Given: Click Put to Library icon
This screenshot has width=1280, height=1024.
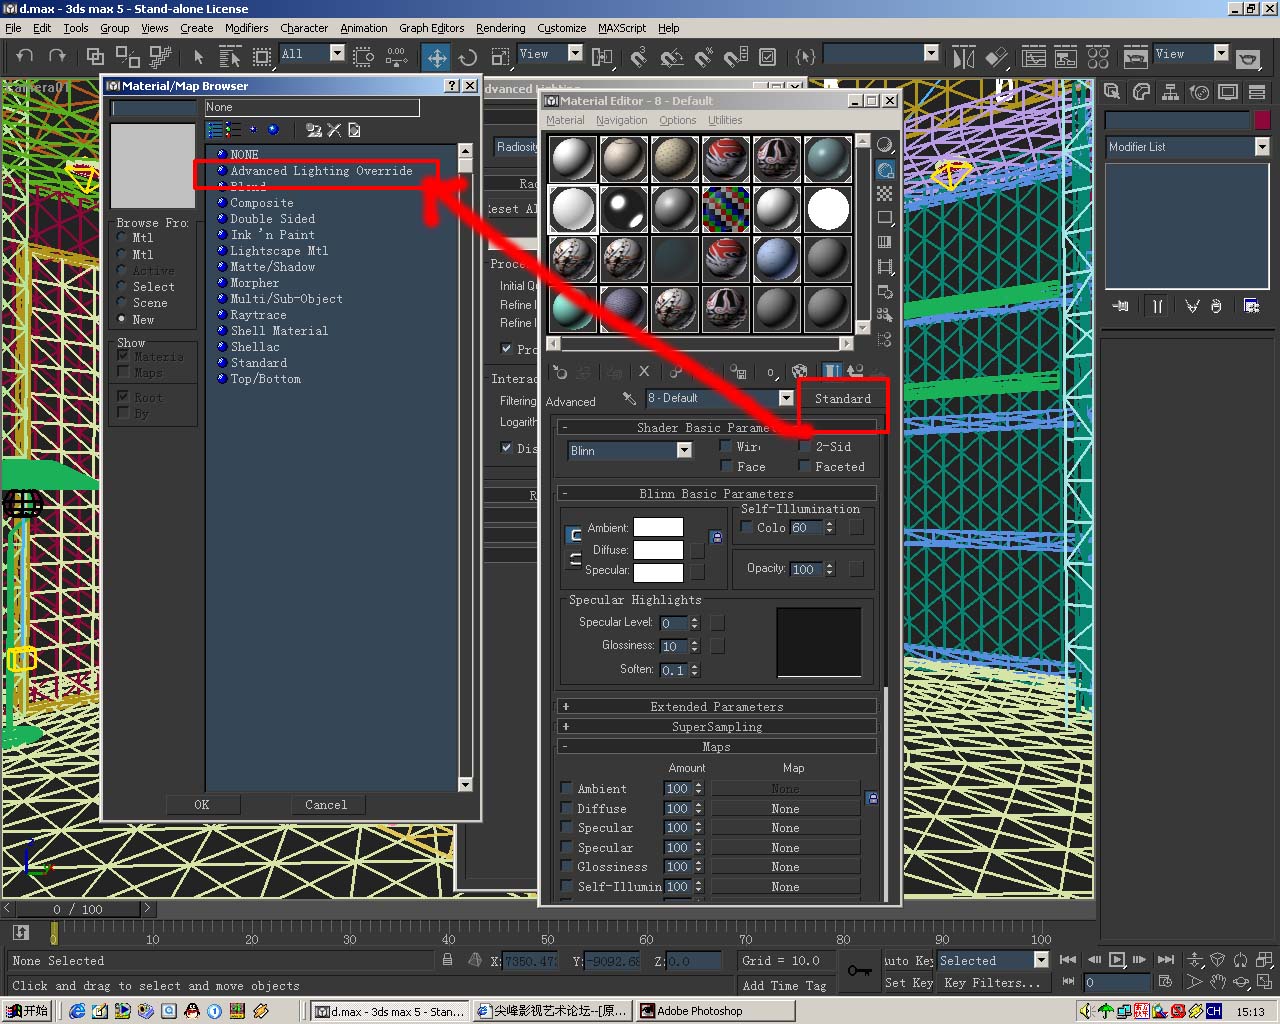Looking at the screenshot, I should [738, 372].
